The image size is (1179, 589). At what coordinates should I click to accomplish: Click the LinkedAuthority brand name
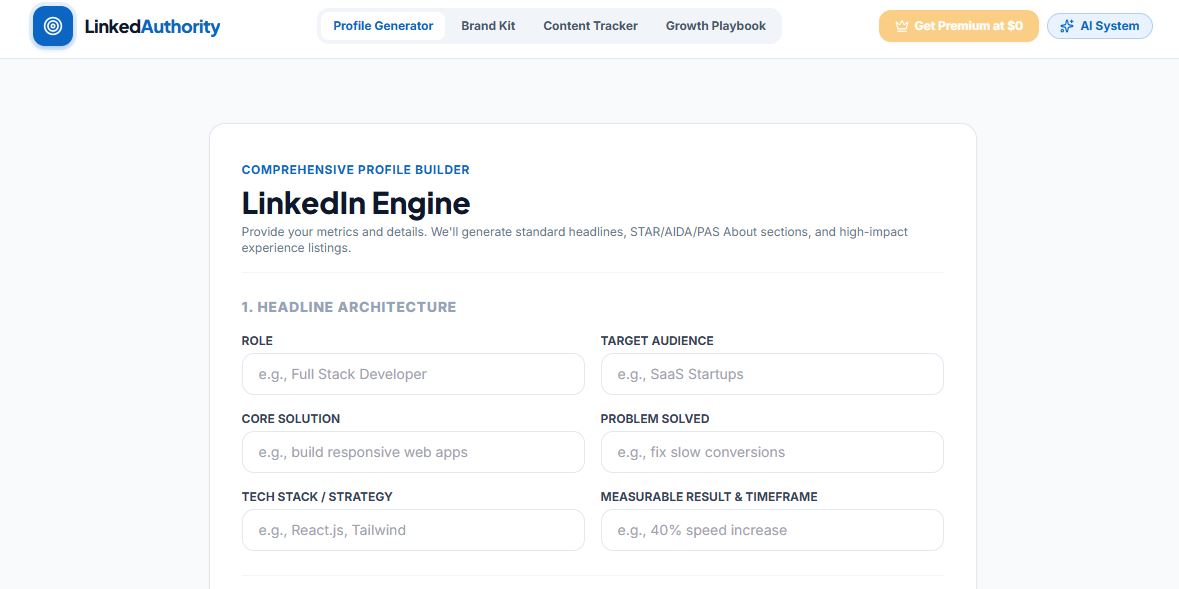tap(152, 27)
